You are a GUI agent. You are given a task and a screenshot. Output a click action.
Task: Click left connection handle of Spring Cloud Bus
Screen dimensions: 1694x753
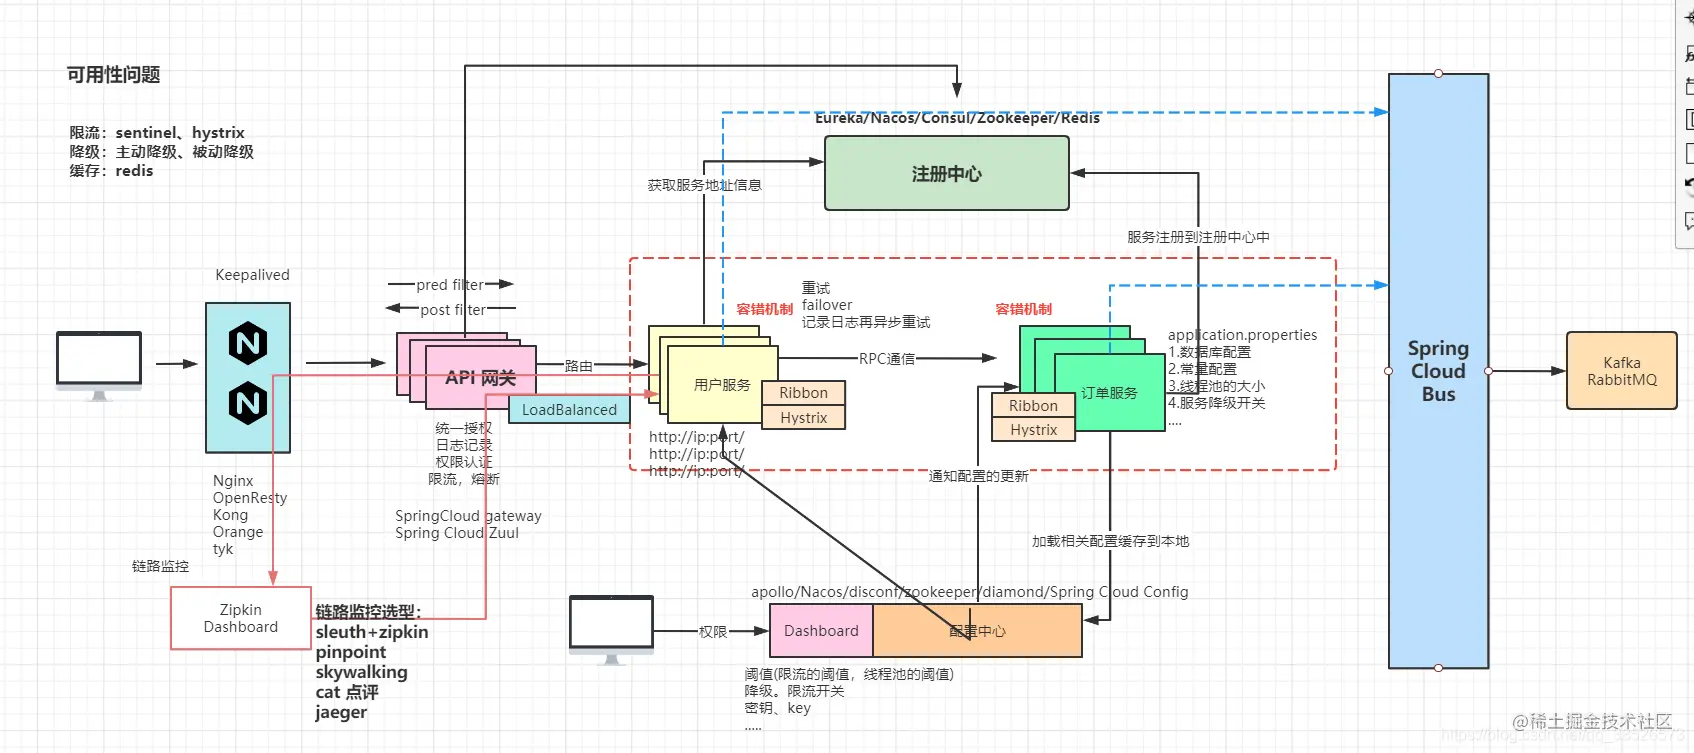click(x=1388, y=371)
